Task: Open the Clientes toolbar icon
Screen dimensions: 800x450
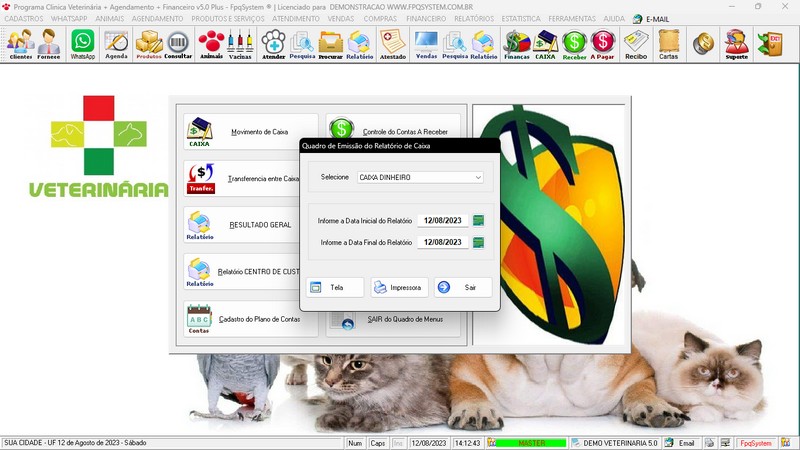Action: click(21, 44)
